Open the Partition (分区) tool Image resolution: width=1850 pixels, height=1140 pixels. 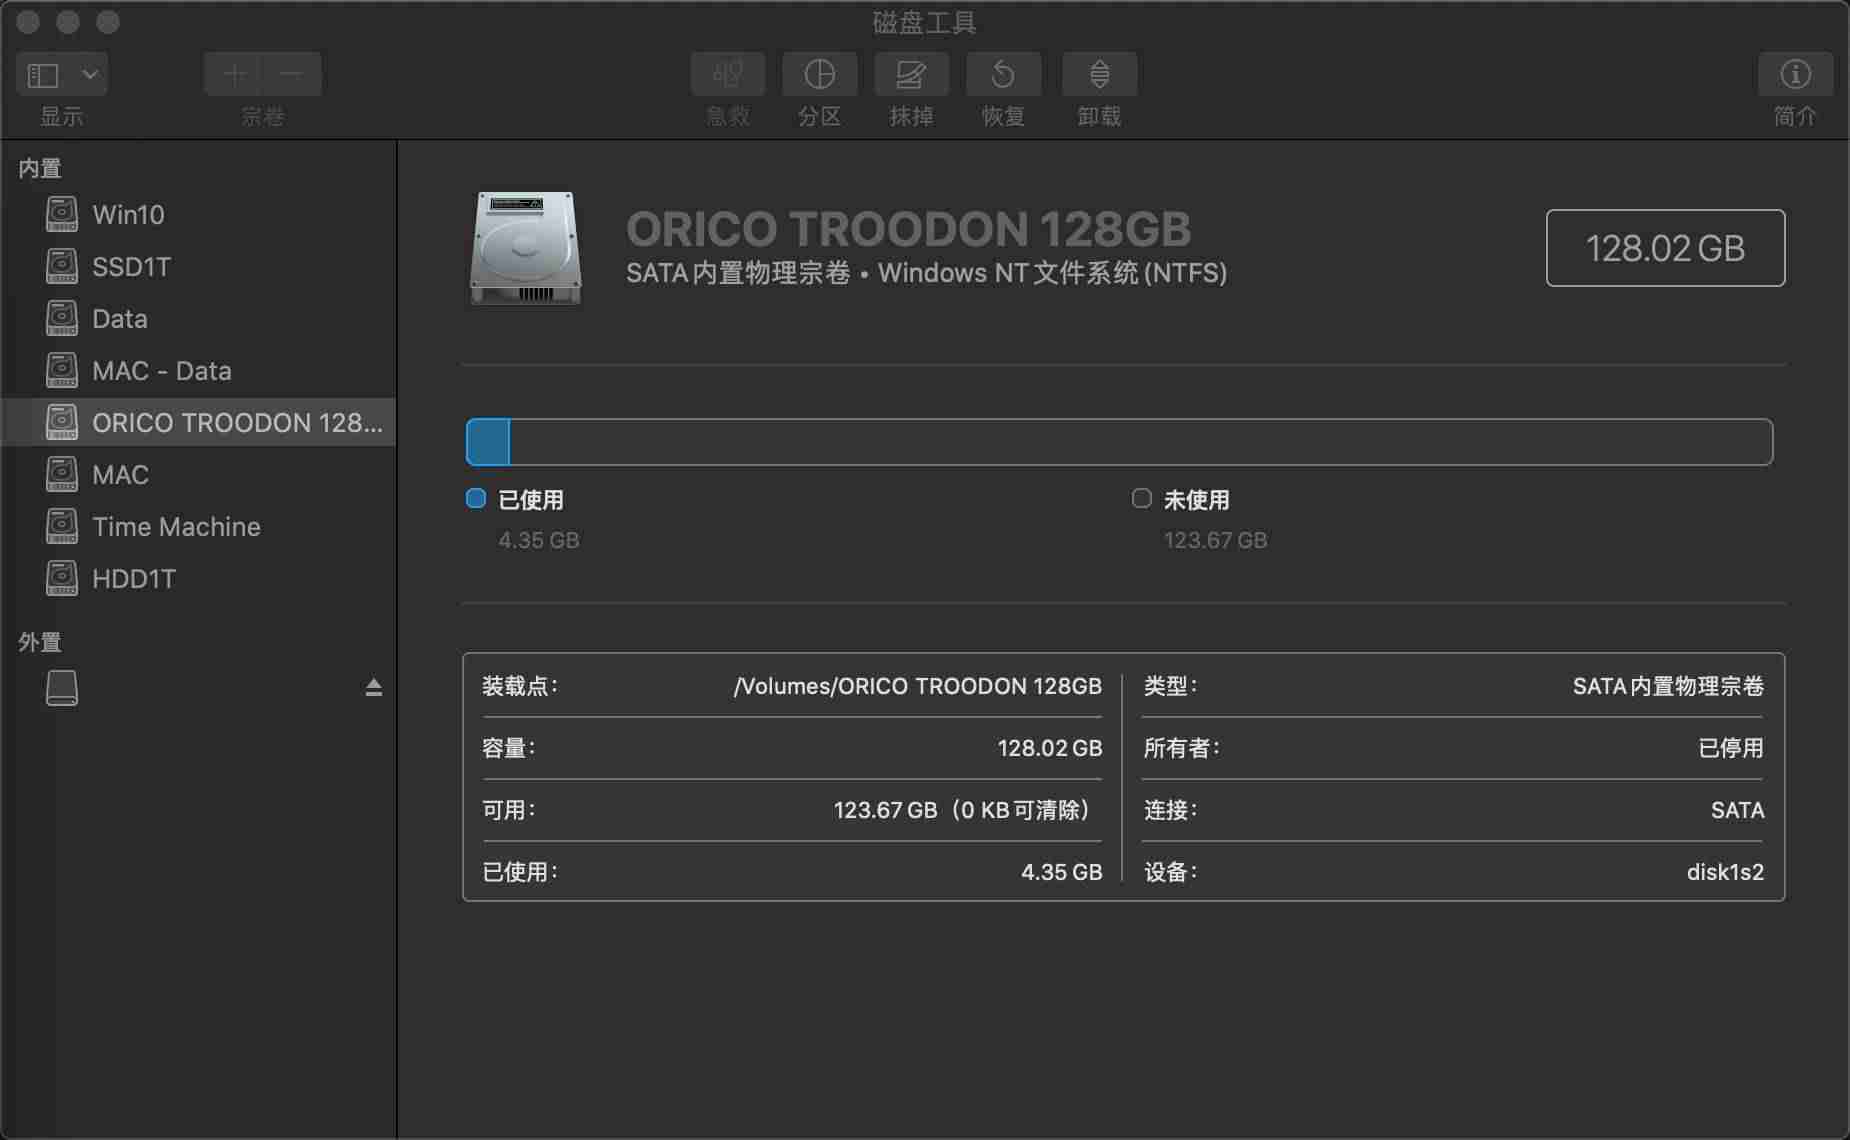coord(819,74)
